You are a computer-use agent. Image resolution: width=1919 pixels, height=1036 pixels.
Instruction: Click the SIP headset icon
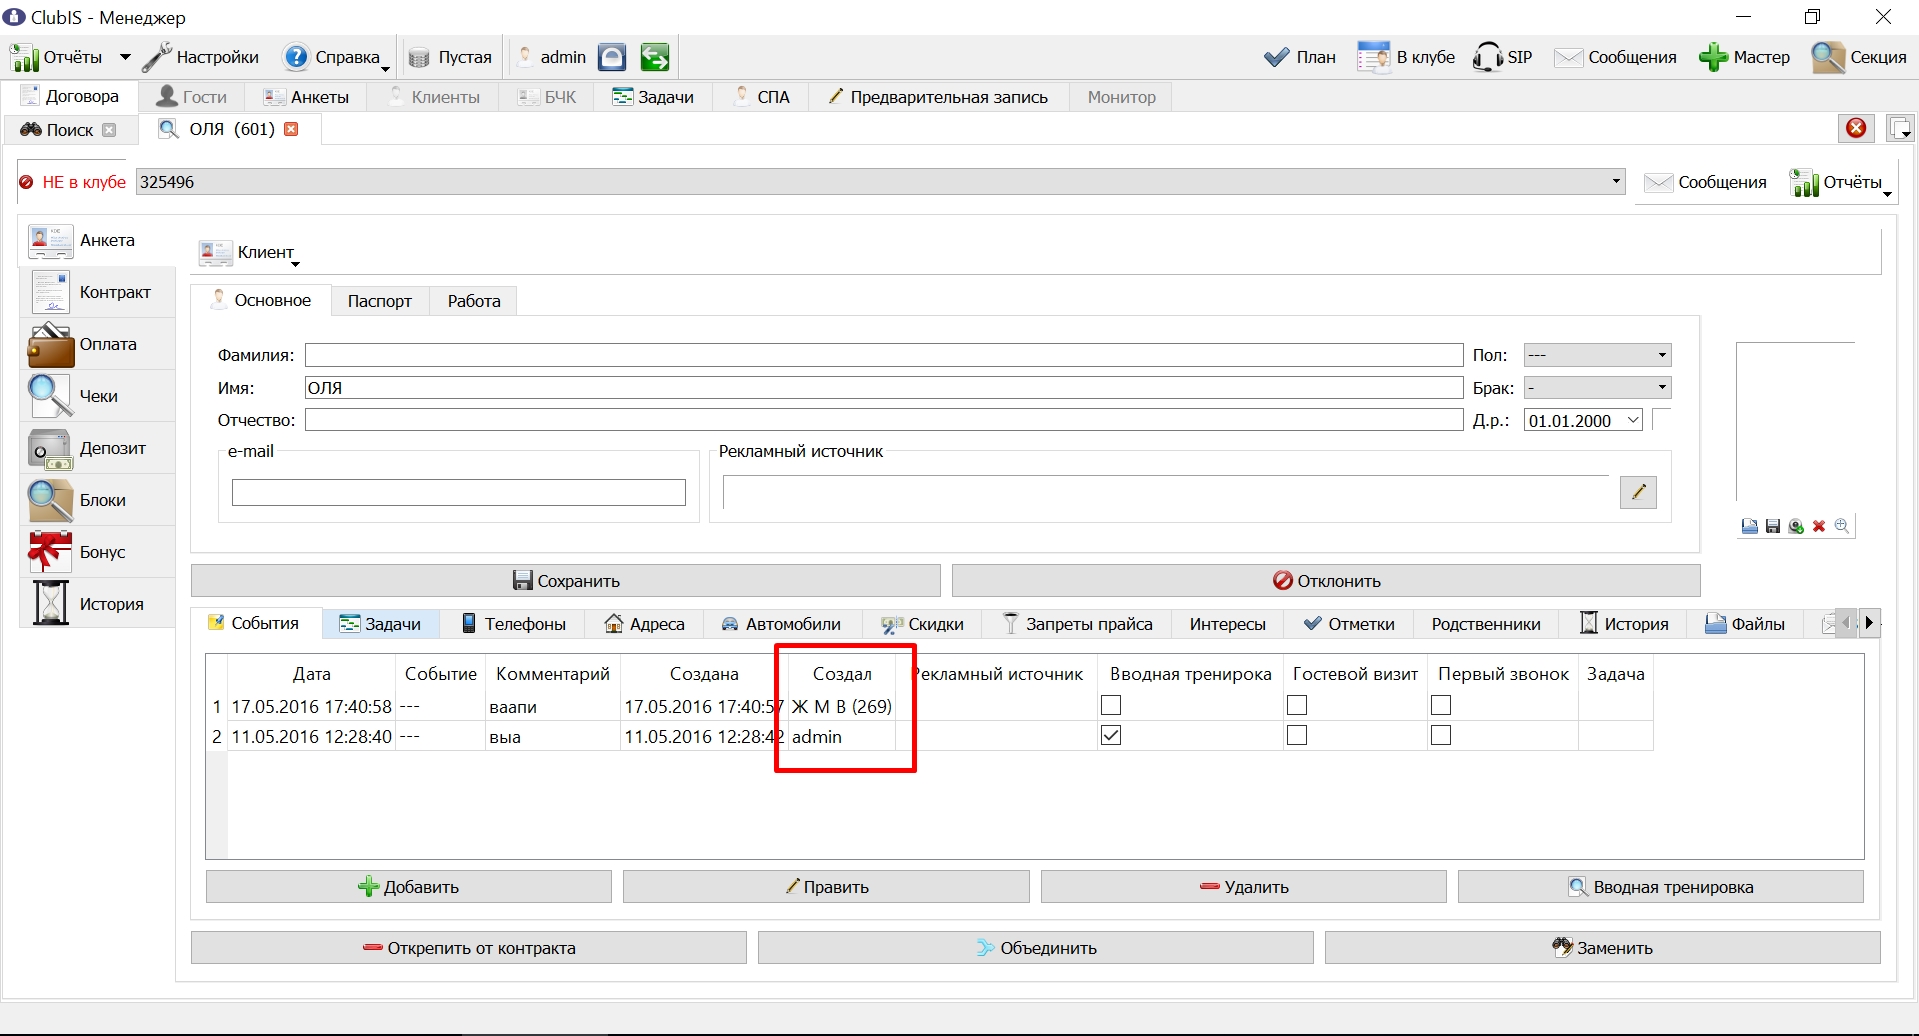click(x=1487, y=57)
